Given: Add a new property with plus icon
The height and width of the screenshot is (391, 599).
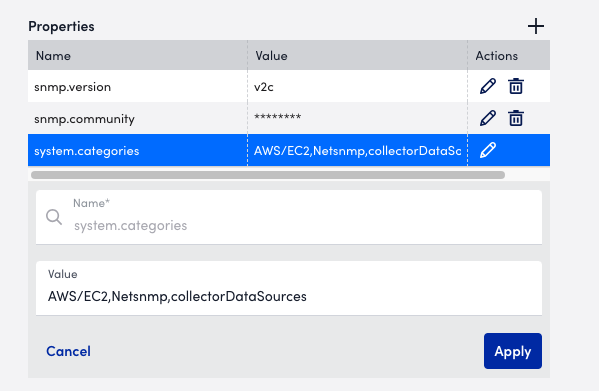Looking at the screenshot, I should click(536, 26).
